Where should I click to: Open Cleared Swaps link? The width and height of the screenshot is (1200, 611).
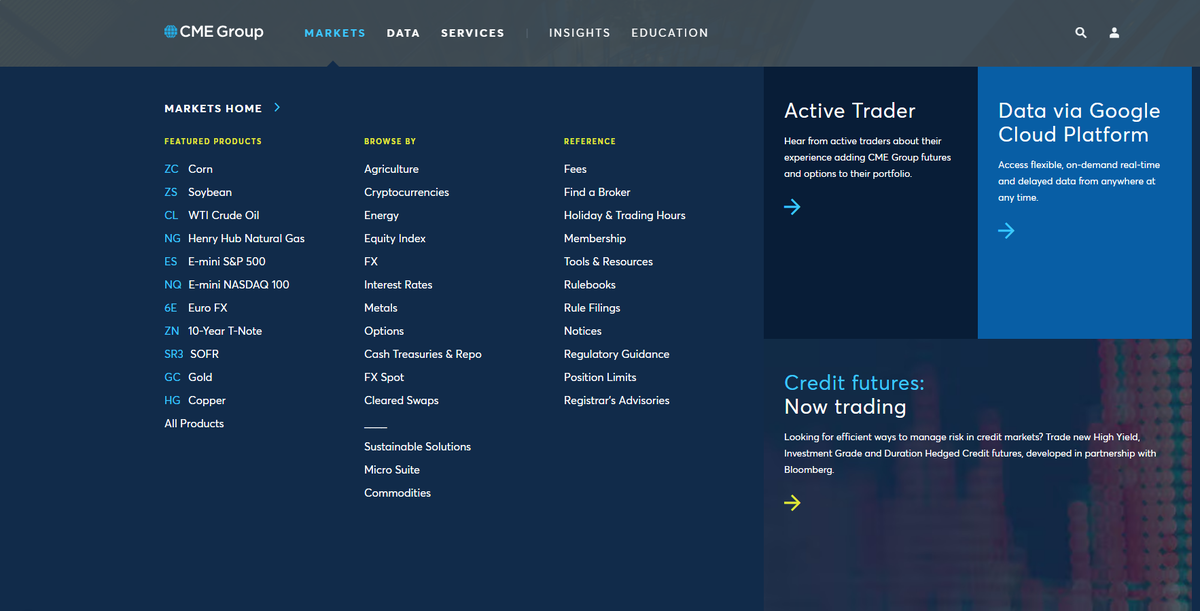(401, 400)
